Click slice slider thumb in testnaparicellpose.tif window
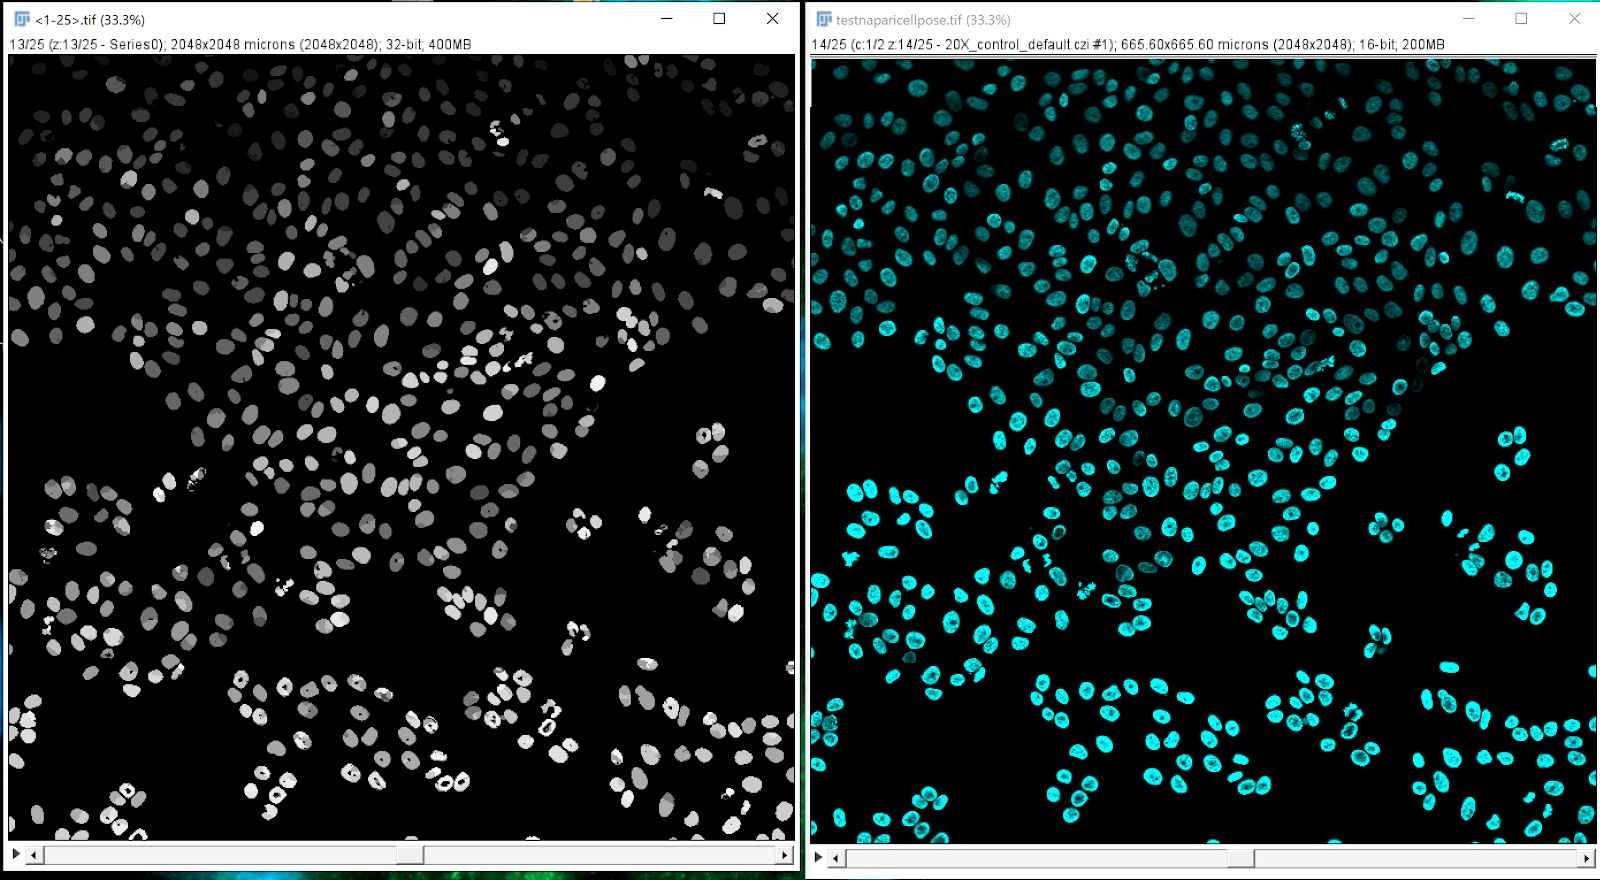The width and height of the screenshot is (1600, 880). point(1241,858)
